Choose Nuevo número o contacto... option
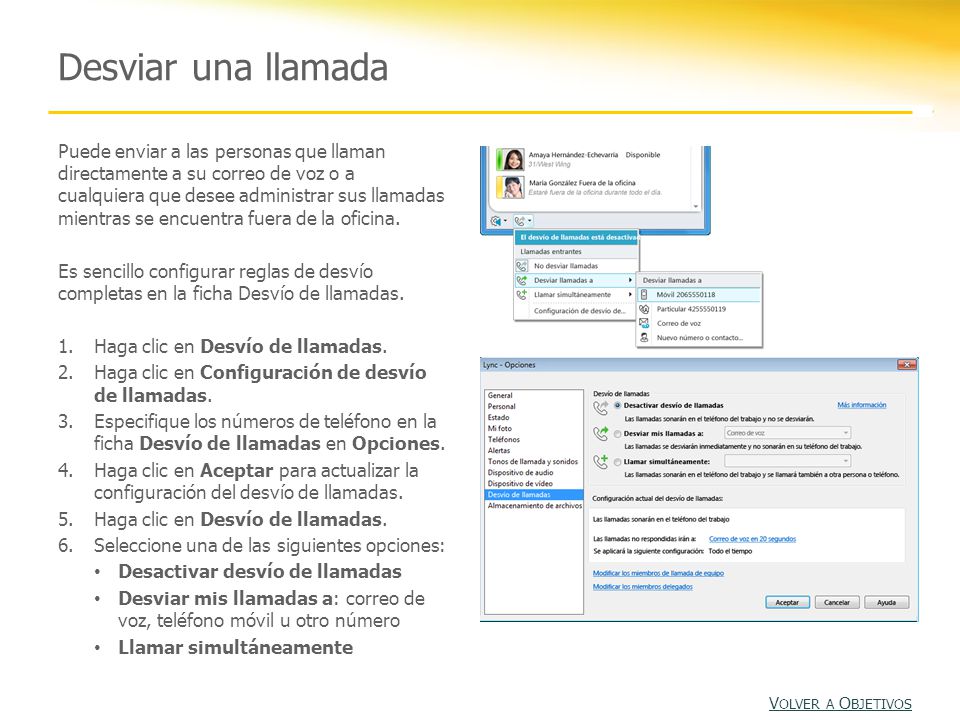Screen dimensions: 960x720 699,338
